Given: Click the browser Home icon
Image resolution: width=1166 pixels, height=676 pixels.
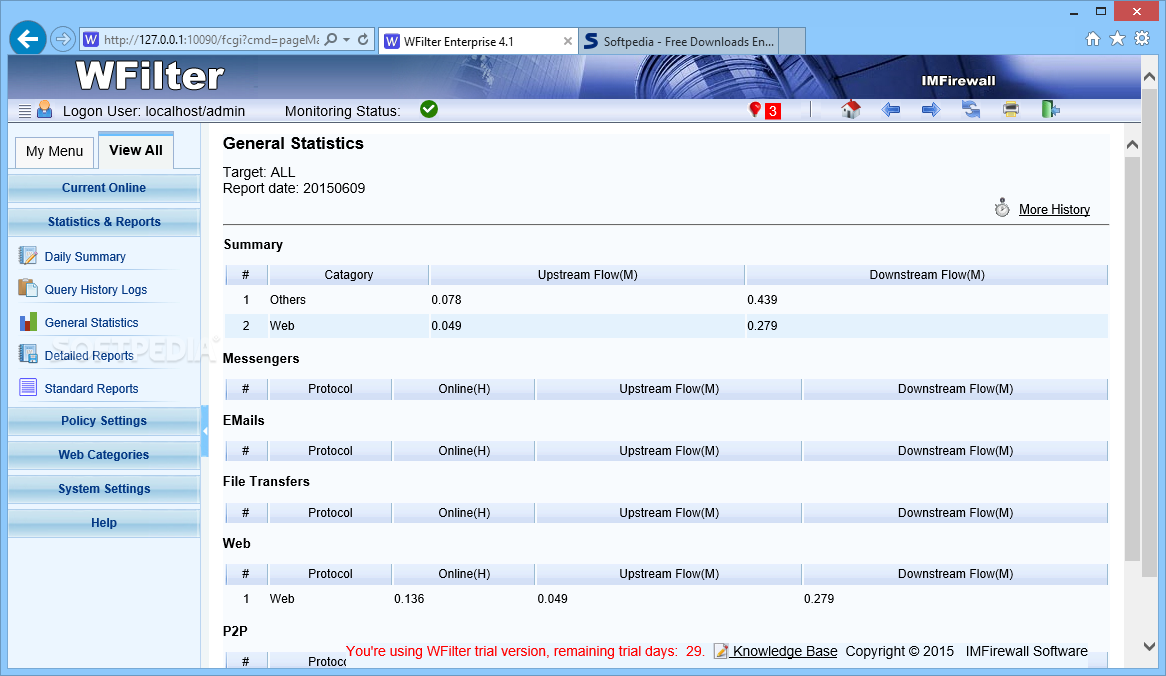Looking at the screenshot, I should coord(1092,39).
